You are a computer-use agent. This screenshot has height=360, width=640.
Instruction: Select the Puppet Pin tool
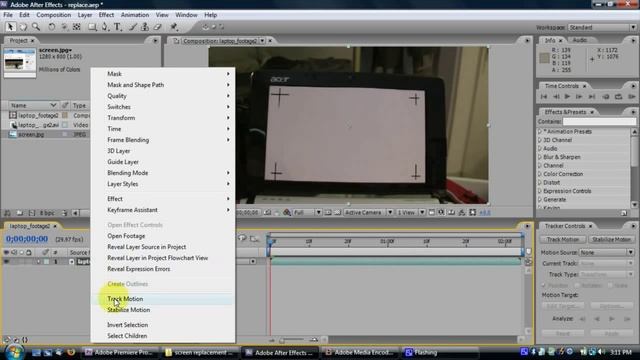[x=174, y=27]
